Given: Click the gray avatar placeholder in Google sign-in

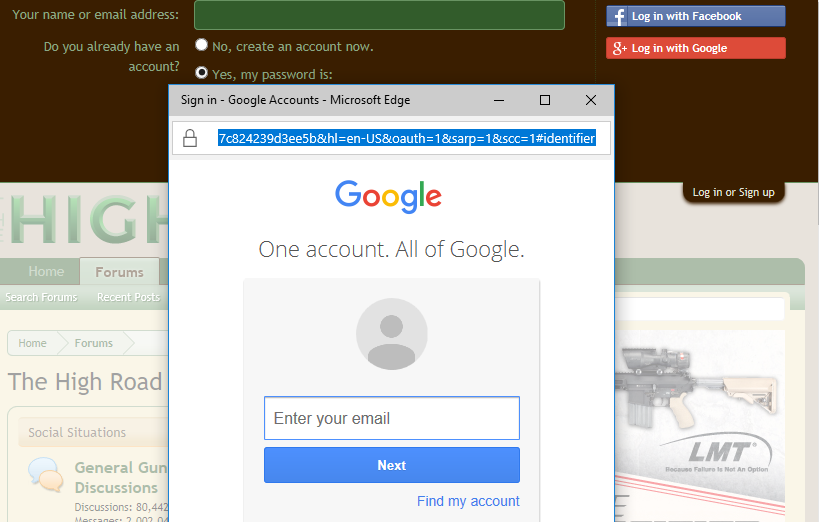Looking at the screenshot, I should point(392,334).
